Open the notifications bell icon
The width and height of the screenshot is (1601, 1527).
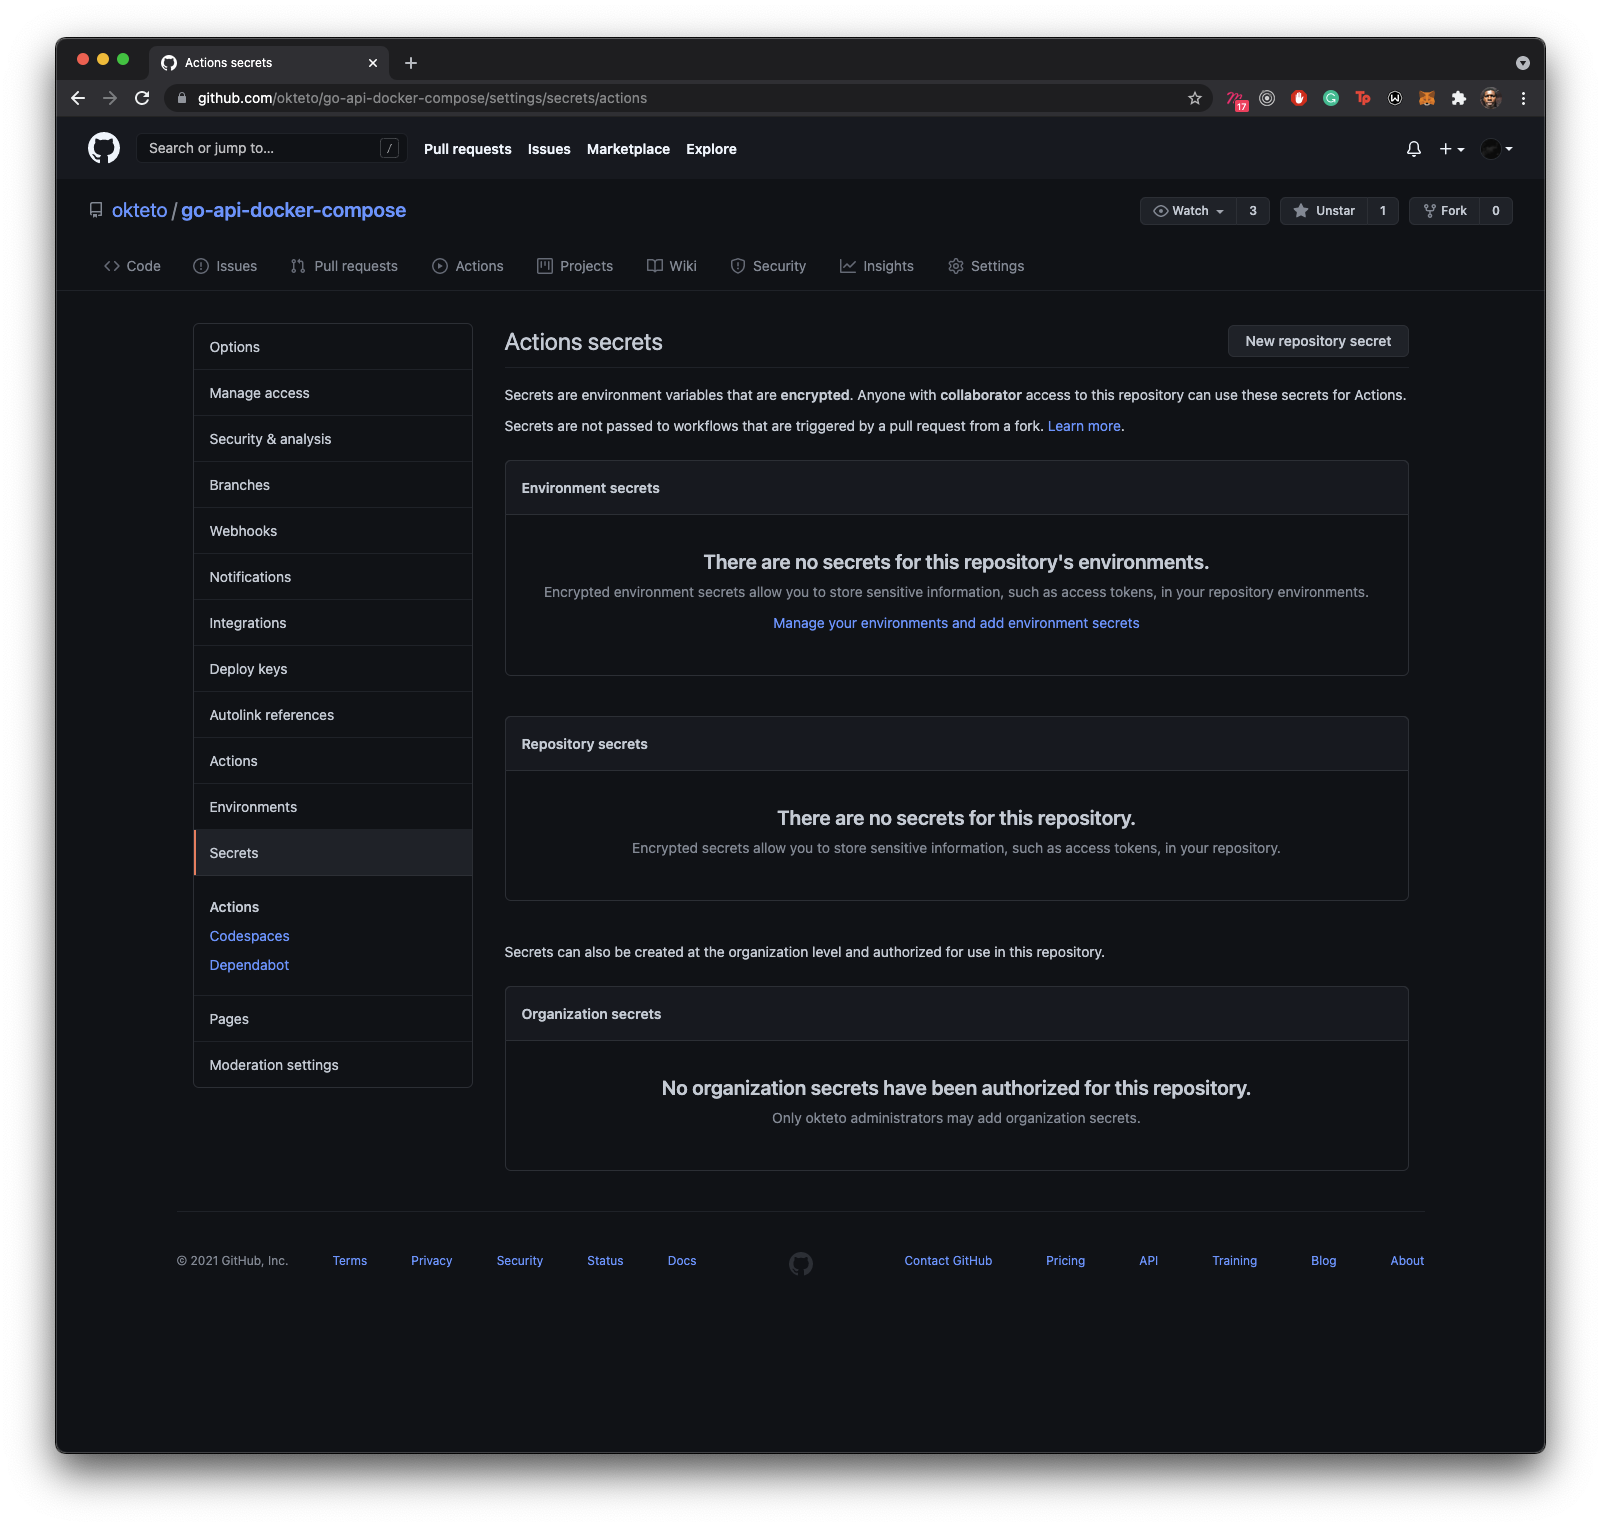pos(1413,149)
